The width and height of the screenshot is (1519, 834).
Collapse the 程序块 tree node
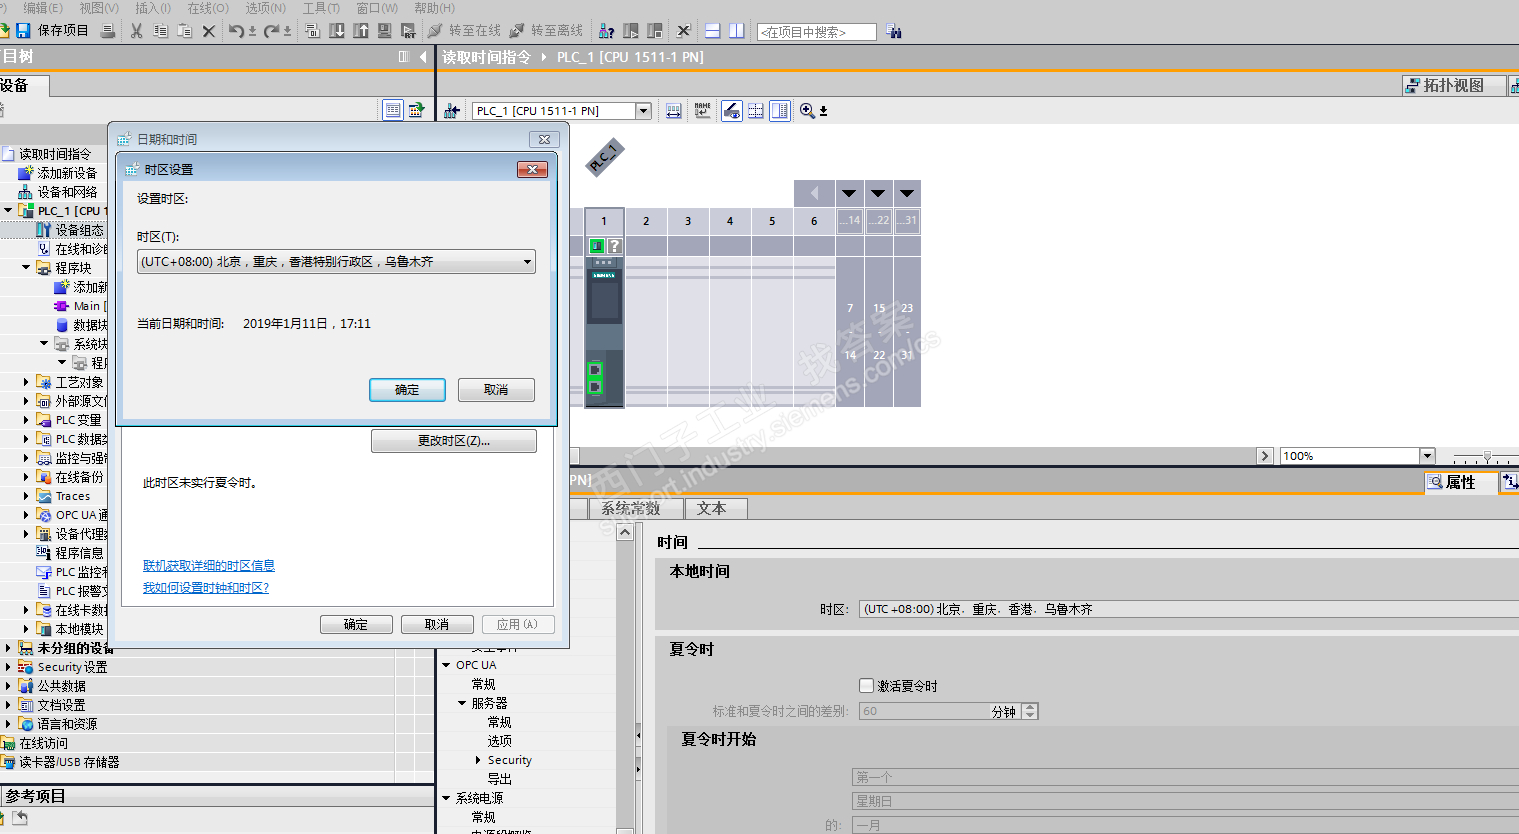26,268
